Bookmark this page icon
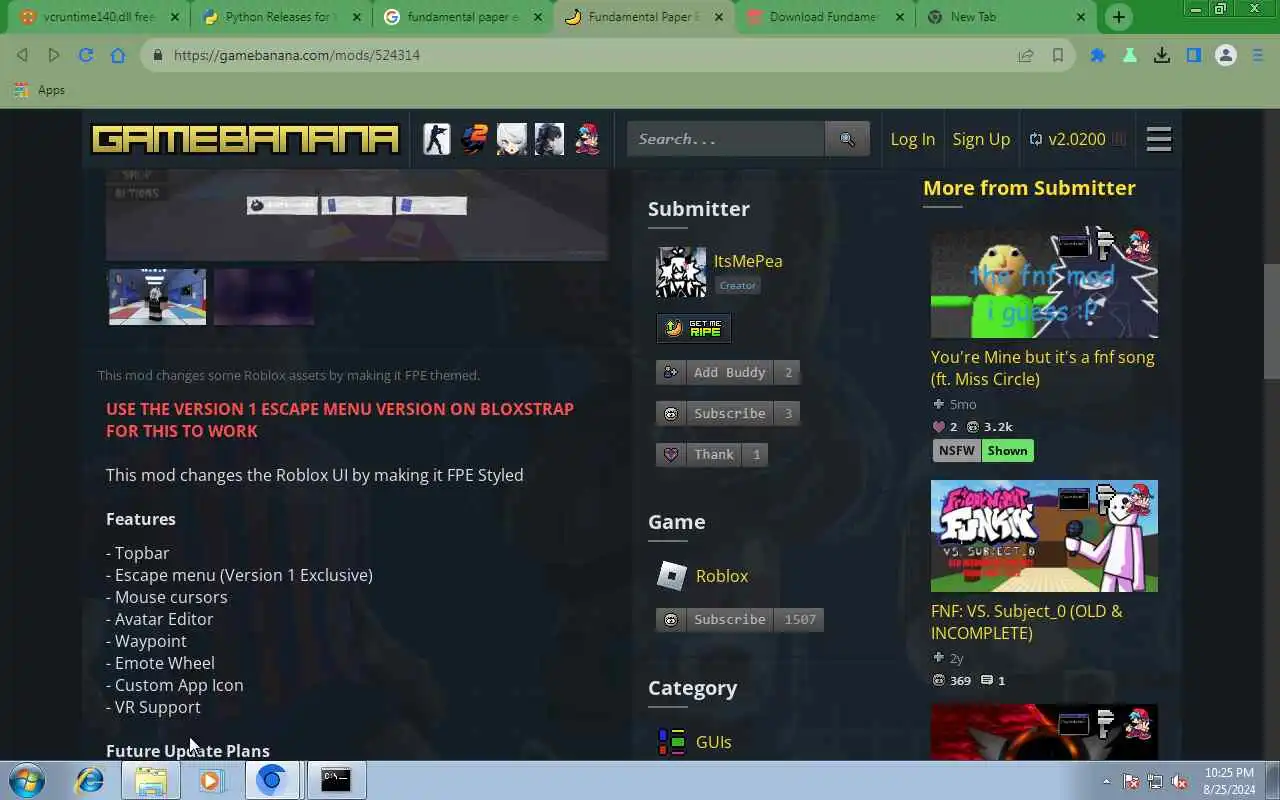Screen dimensions: 1280x800 pos(1058,55)
